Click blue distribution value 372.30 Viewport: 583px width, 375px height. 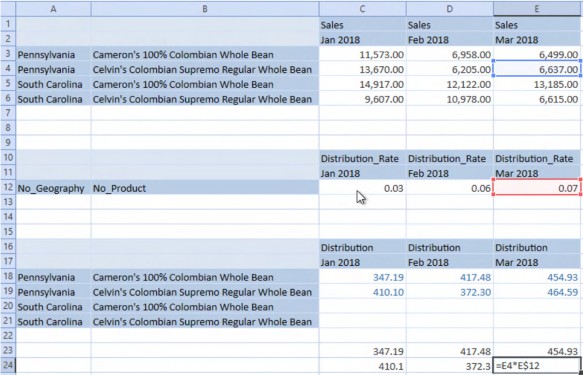pyautogui.click(x=450, y=292)
